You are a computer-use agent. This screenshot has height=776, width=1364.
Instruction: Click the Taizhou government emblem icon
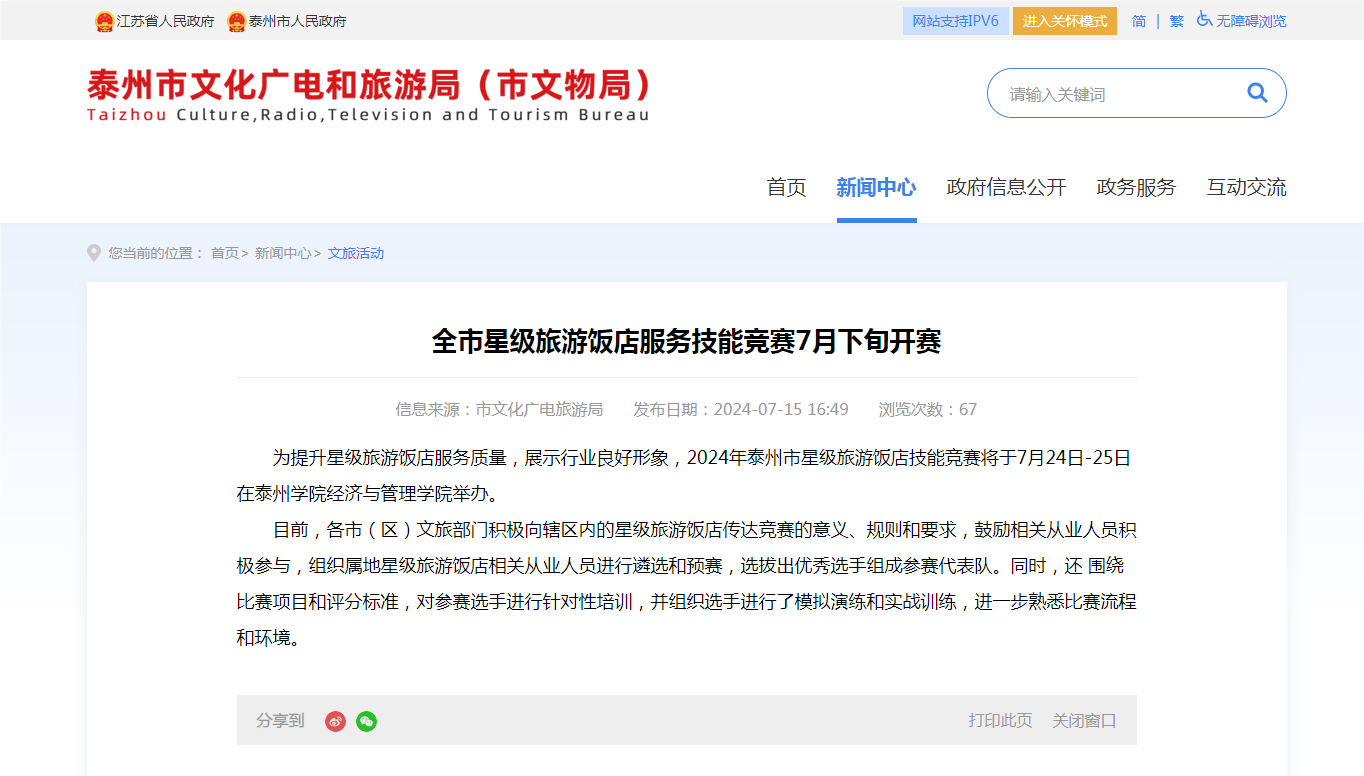[x=236, y=21]
